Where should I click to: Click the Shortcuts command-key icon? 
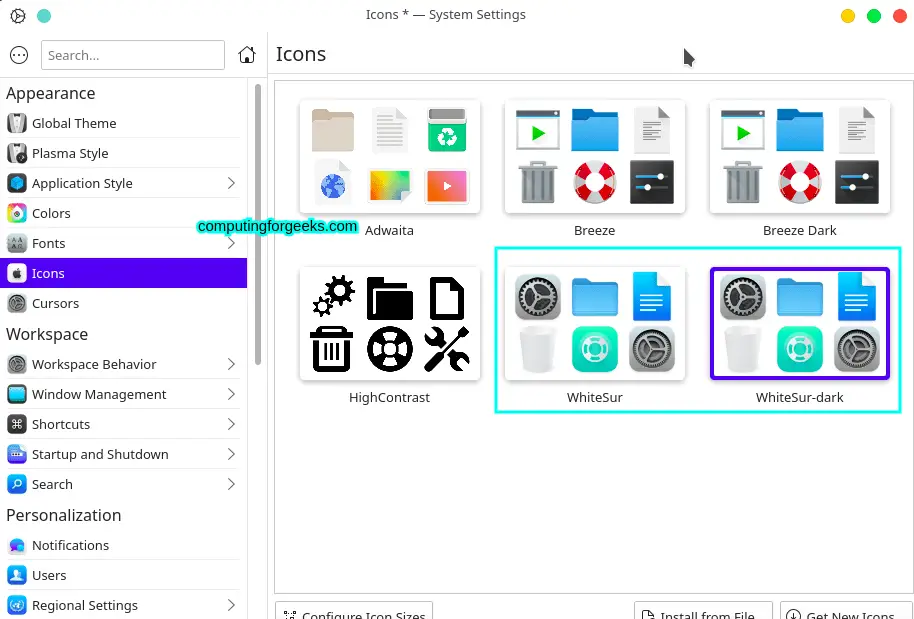pos(17,424)
